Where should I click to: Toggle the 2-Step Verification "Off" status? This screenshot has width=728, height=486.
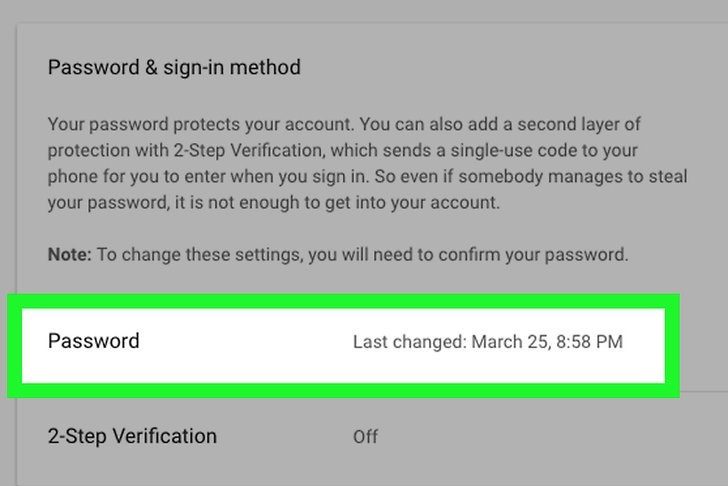[x=366, y=437]
